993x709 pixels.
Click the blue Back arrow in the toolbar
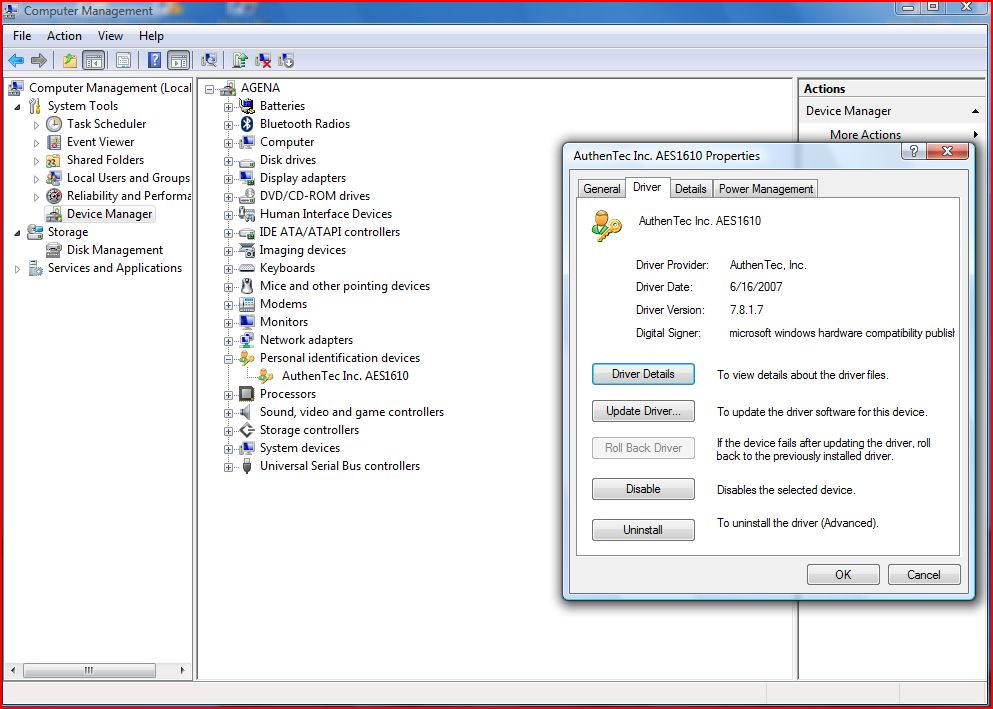point(16,61)
